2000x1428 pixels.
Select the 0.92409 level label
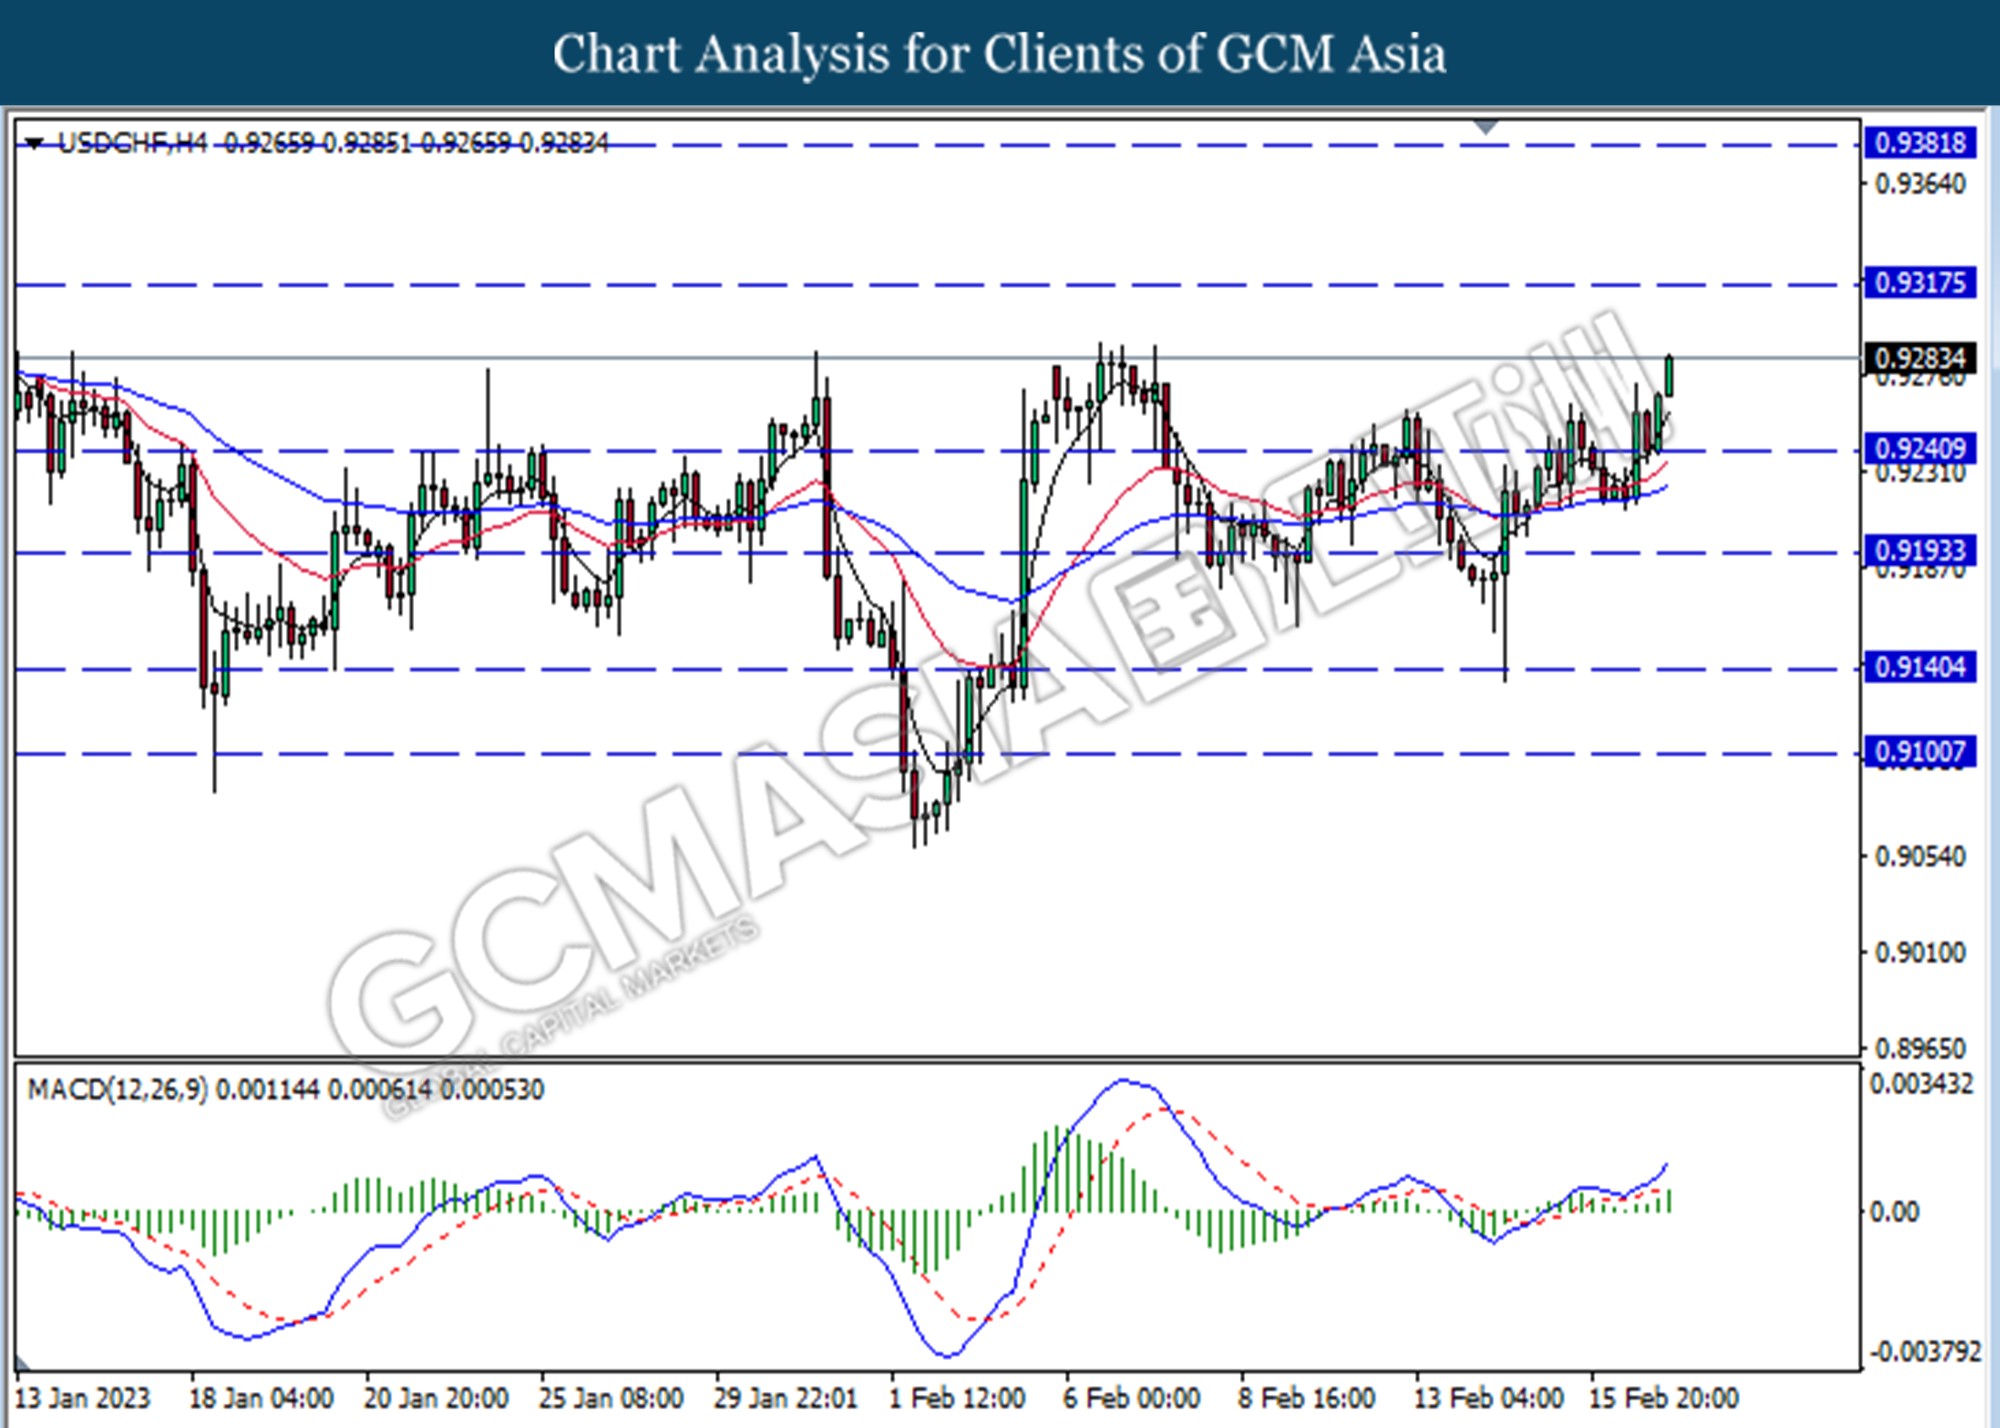(x=1919, y=448)
